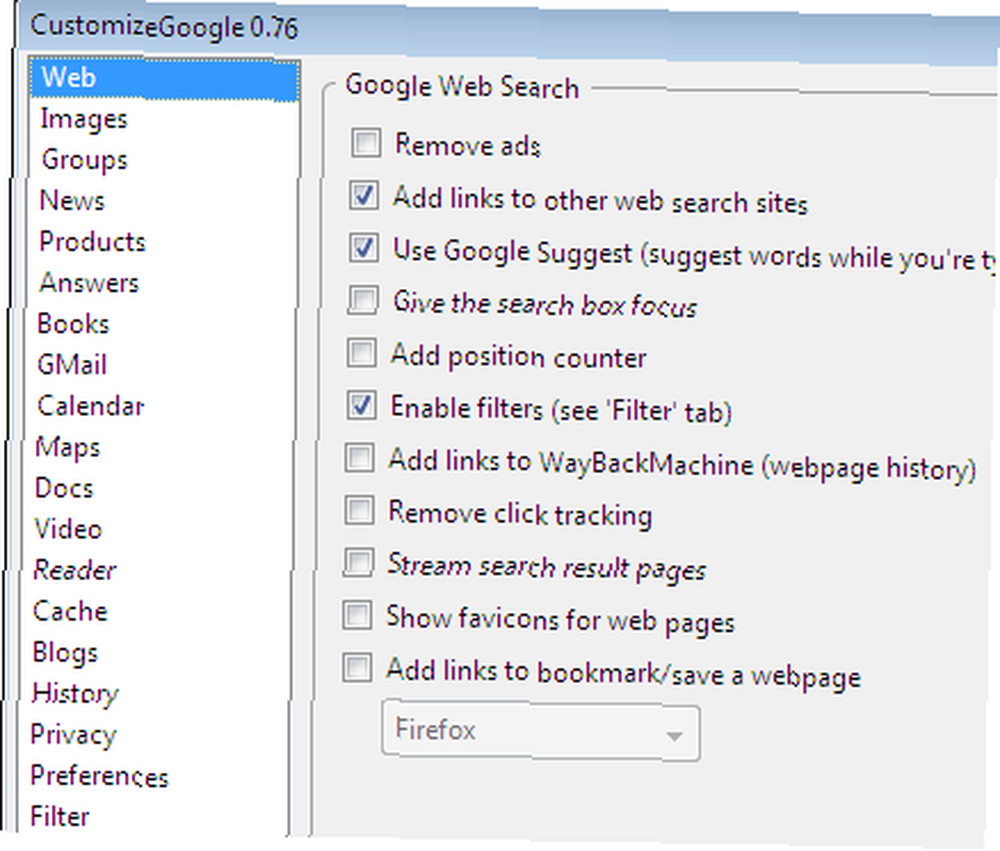Open the Maps category
The width and height of the screenshot is (1000, 851).
(x=68, y=447)
